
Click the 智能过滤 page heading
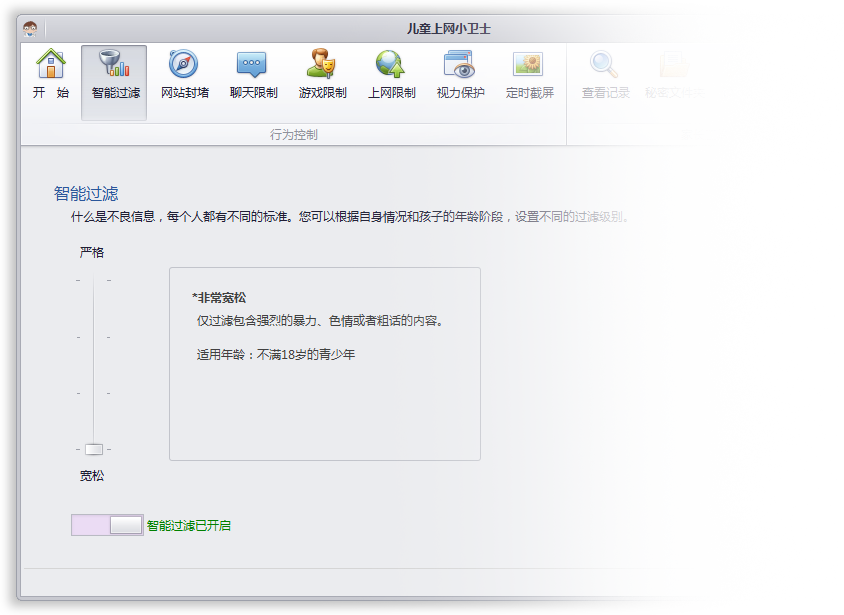(86, 194)
